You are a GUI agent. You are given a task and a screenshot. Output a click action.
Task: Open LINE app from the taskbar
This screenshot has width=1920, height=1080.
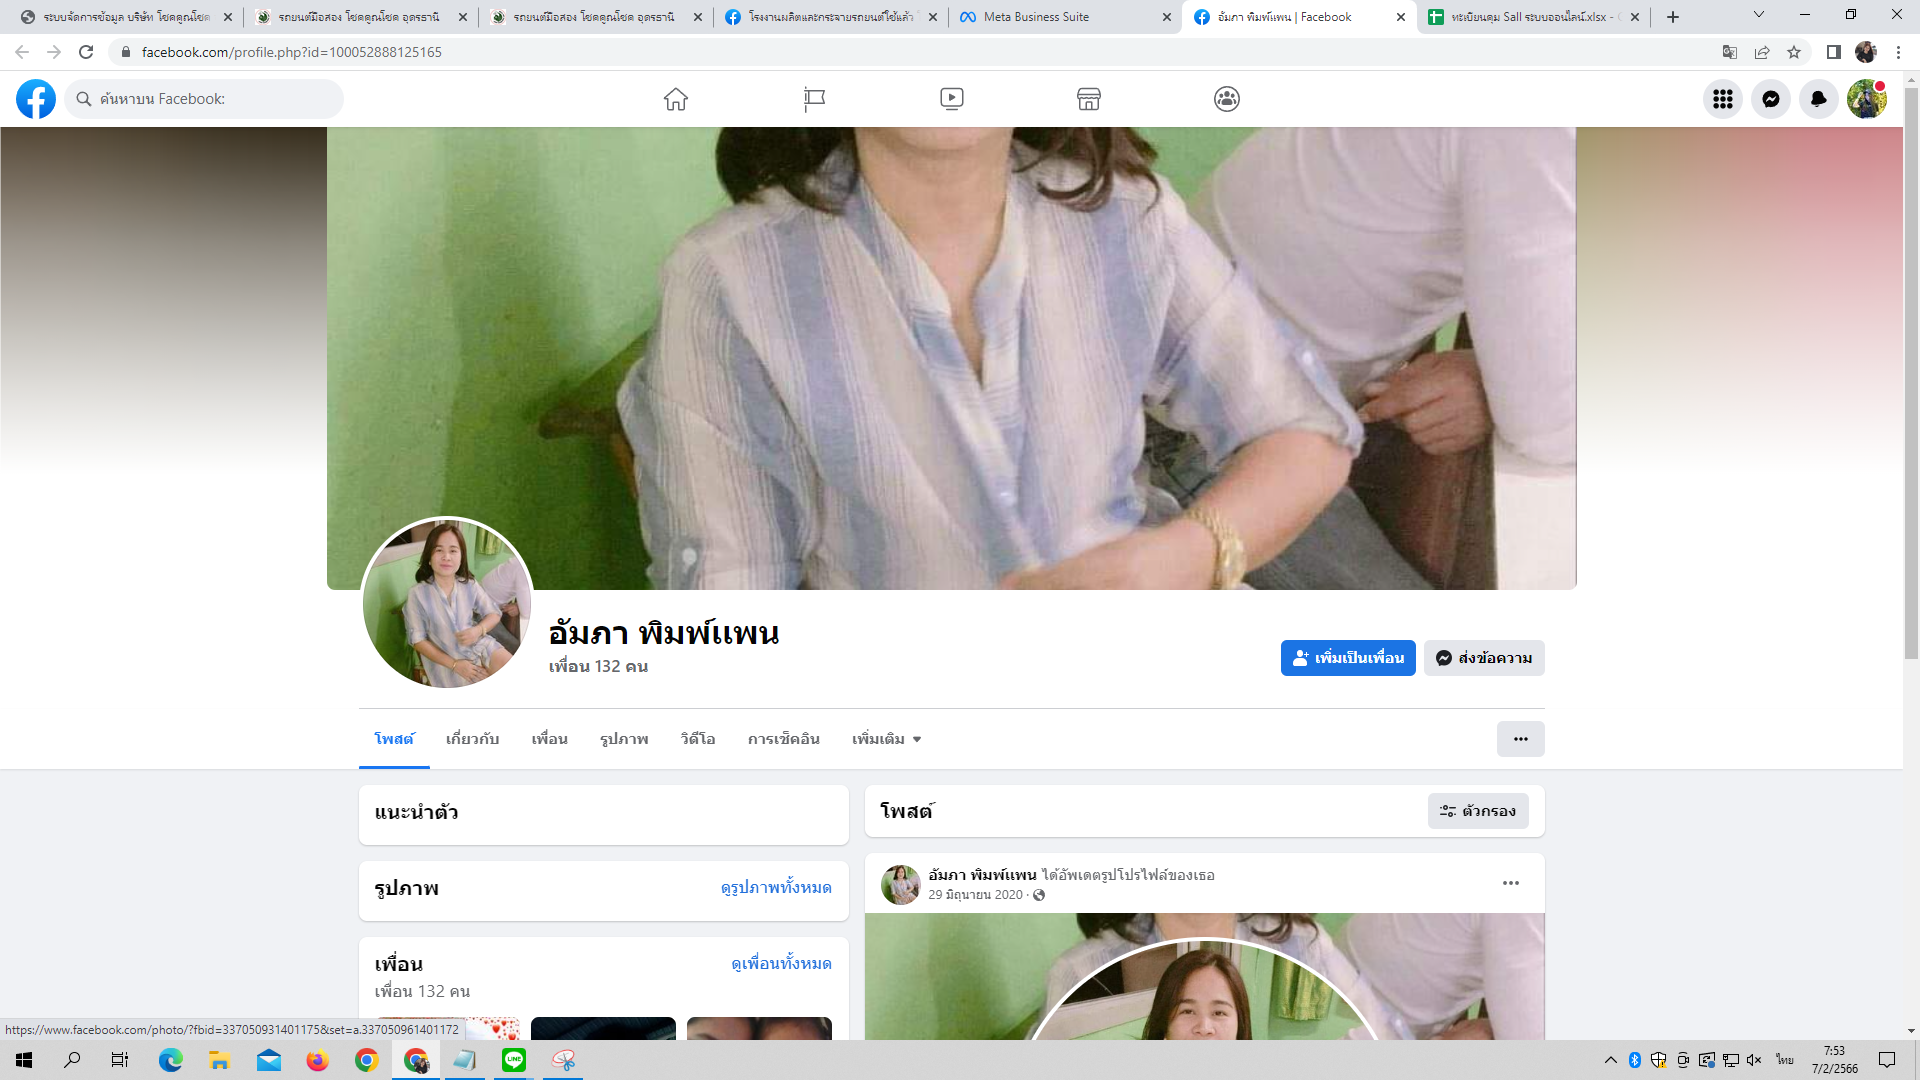514,1060
